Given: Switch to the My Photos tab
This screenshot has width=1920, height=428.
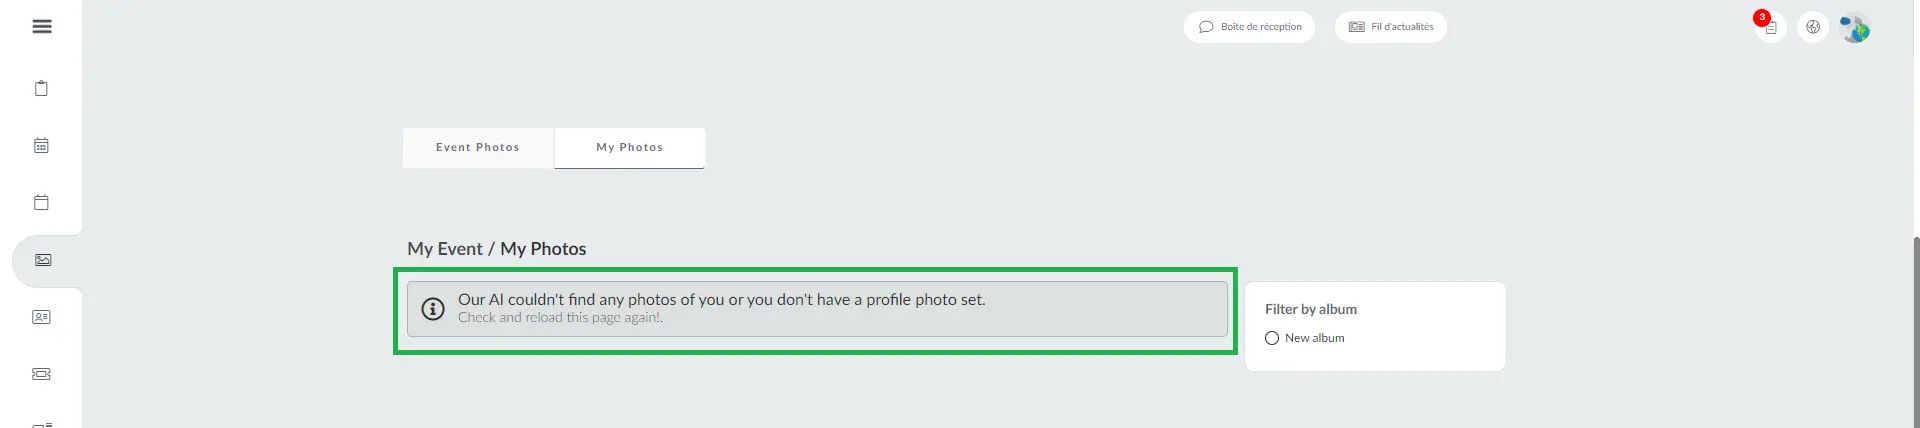Looking at the screenshot, I should coord(630,147).
